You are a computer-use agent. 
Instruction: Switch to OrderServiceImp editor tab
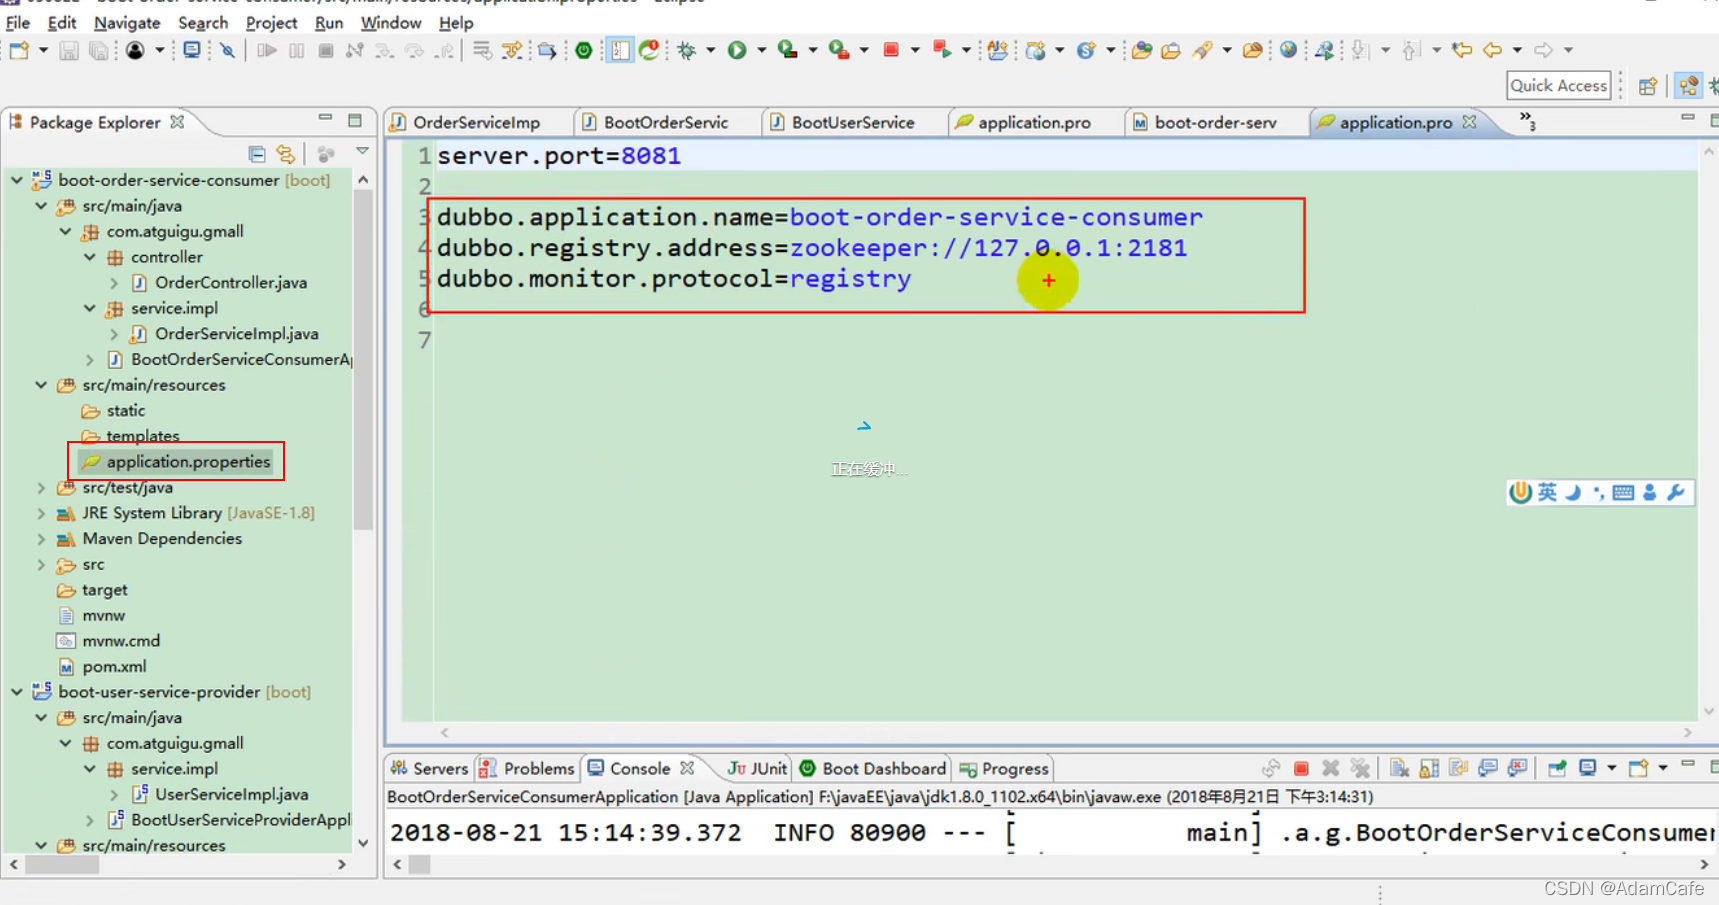(x=476, y=122)
